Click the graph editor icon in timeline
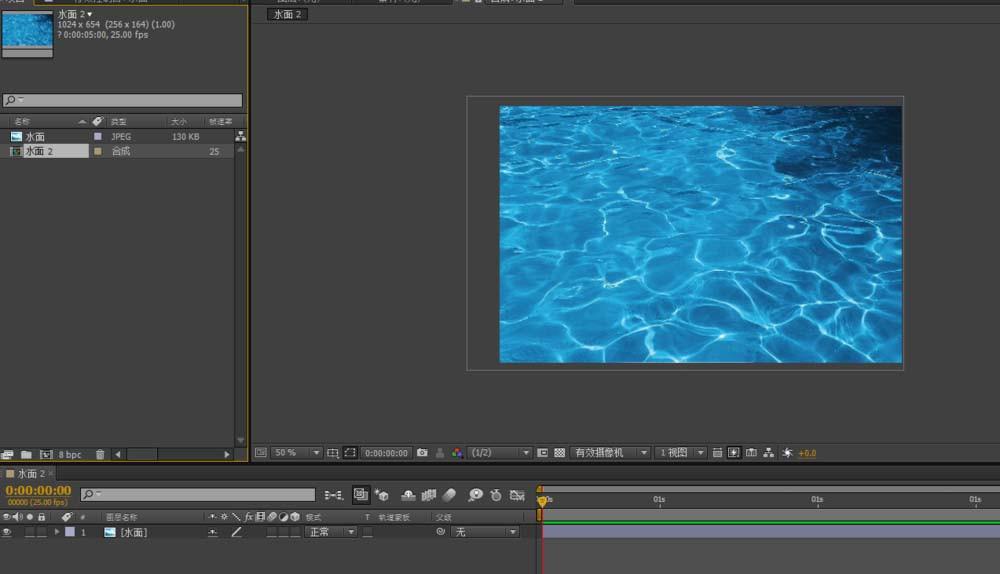1000x574 pixels. (517, 495)
